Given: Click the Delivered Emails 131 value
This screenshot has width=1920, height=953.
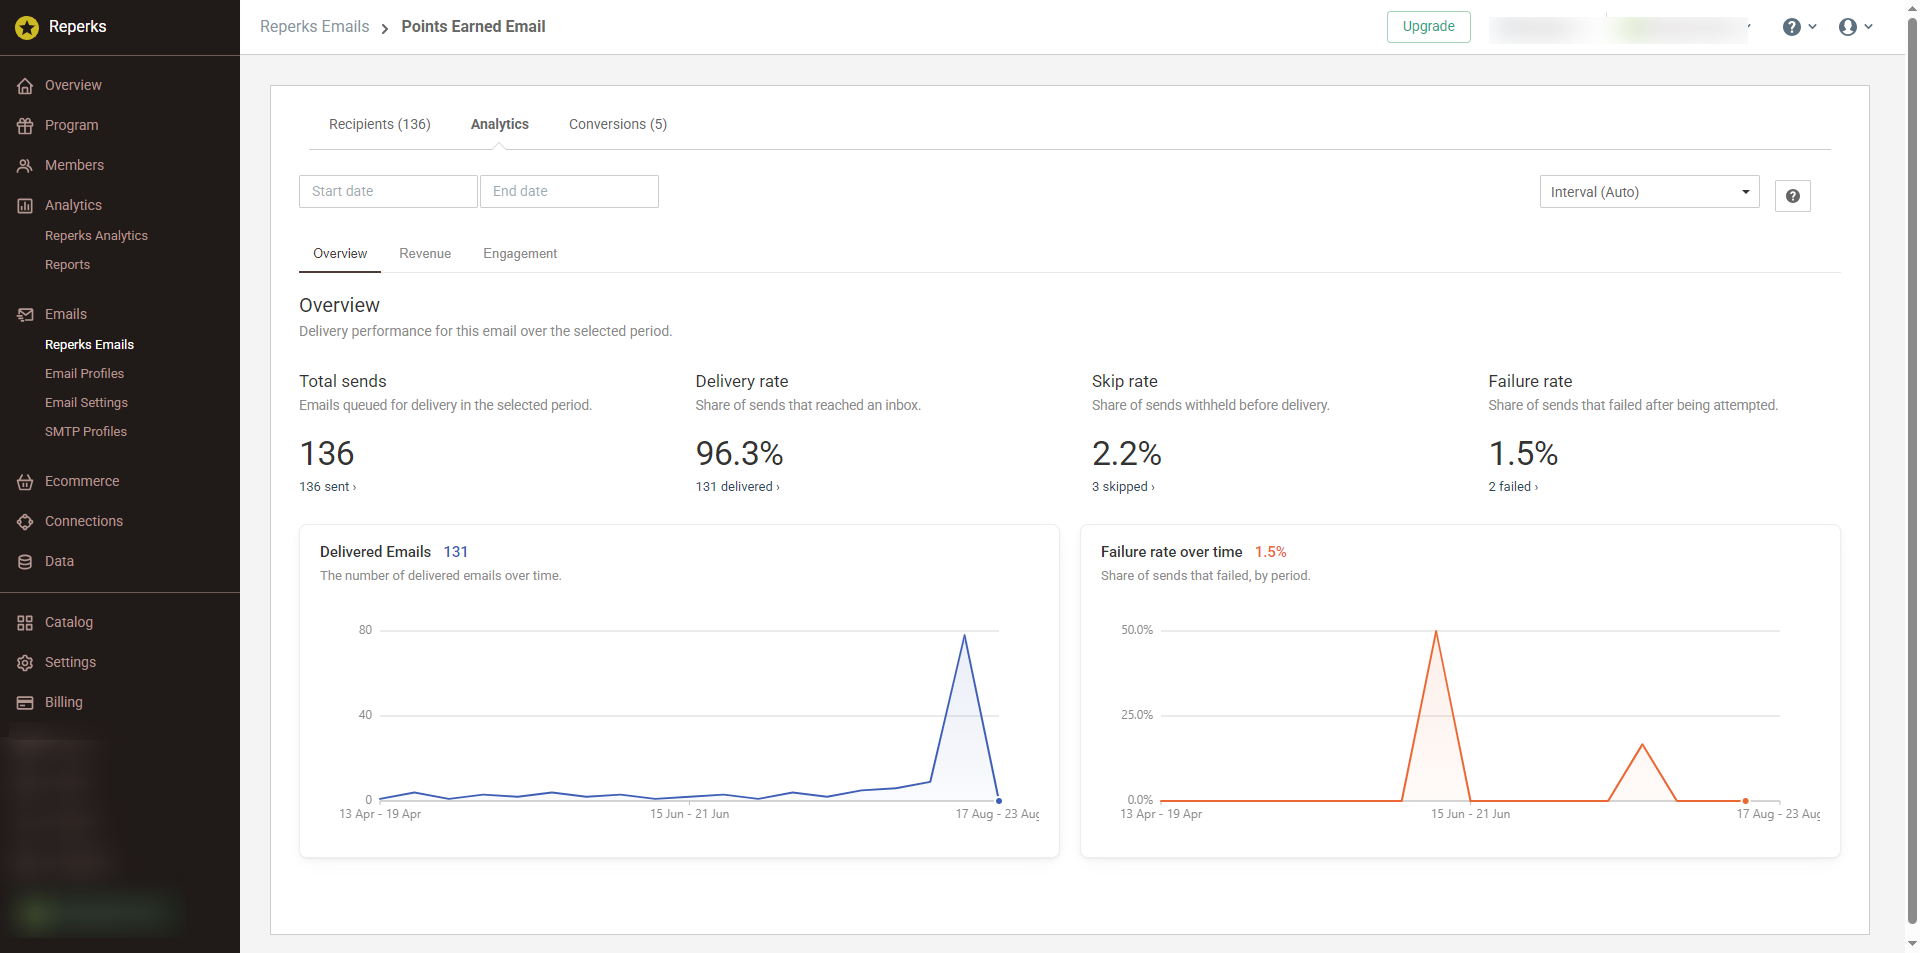Looking at the screenshot, I should coord(456,552).
